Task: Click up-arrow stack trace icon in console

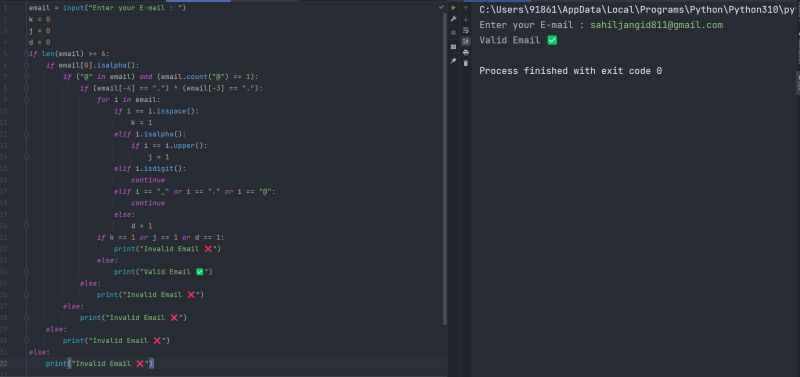Action: point(465,8)
